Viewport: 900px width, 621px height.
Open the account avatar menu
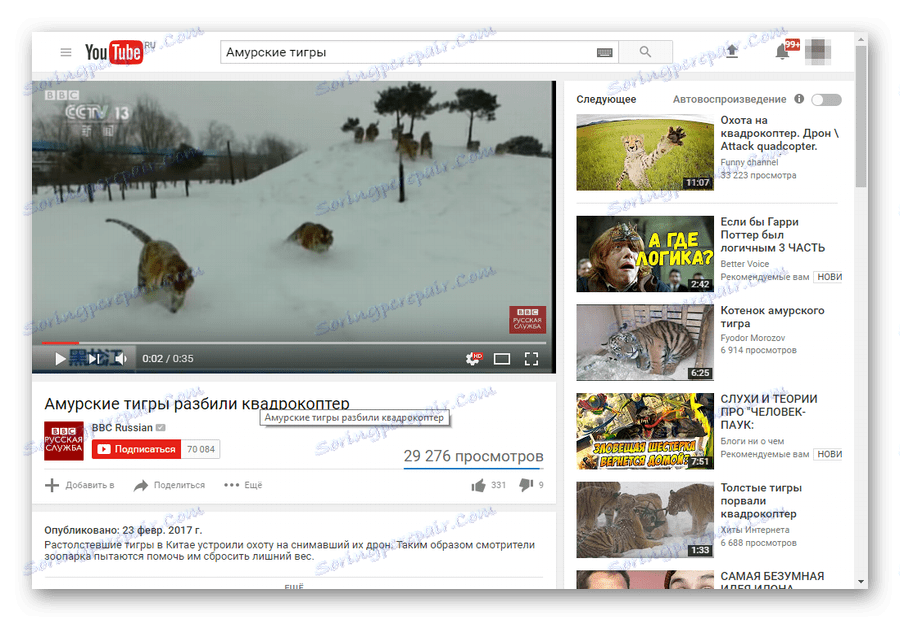pyautogui.click(x=817, y=52)
